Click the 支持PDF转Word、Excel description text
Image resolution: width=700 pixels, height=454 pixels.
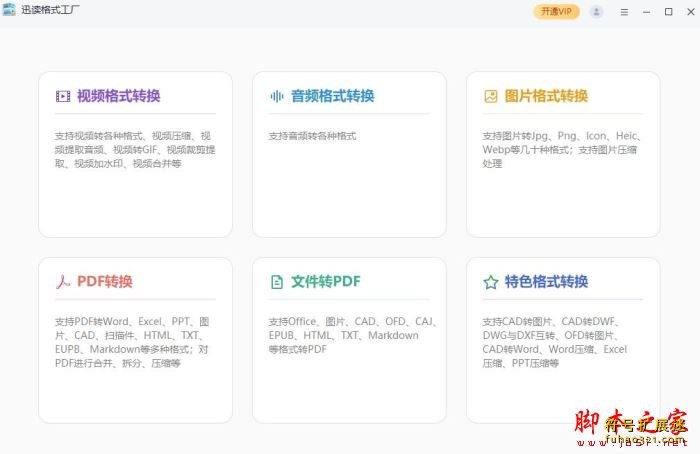click(132, 342)
